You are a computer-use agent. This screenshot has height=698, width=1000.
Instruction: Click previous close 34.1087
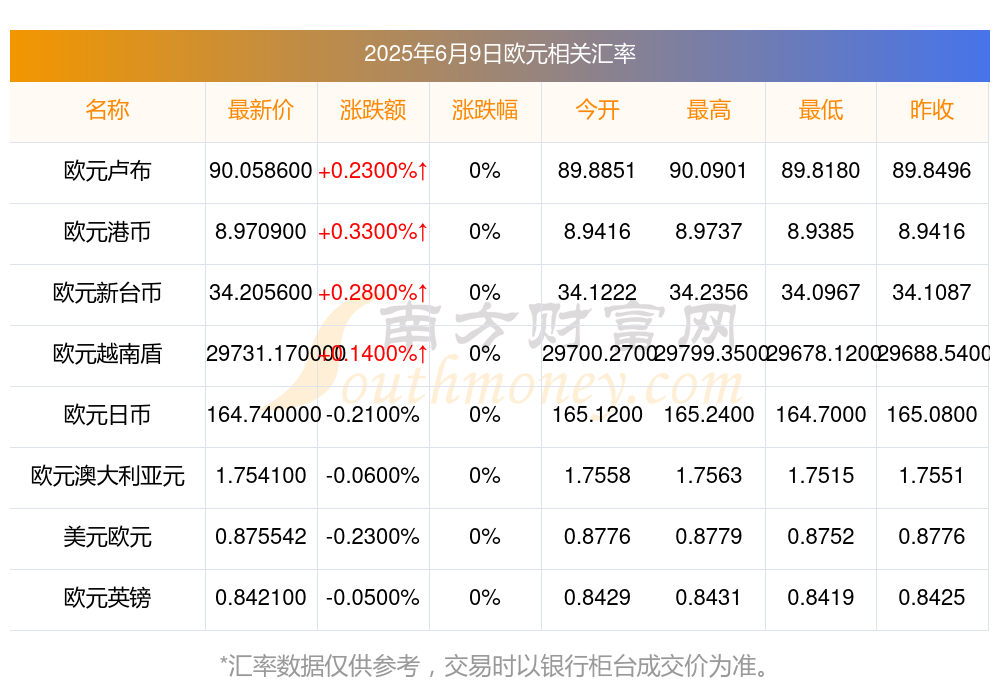[932, 292]
